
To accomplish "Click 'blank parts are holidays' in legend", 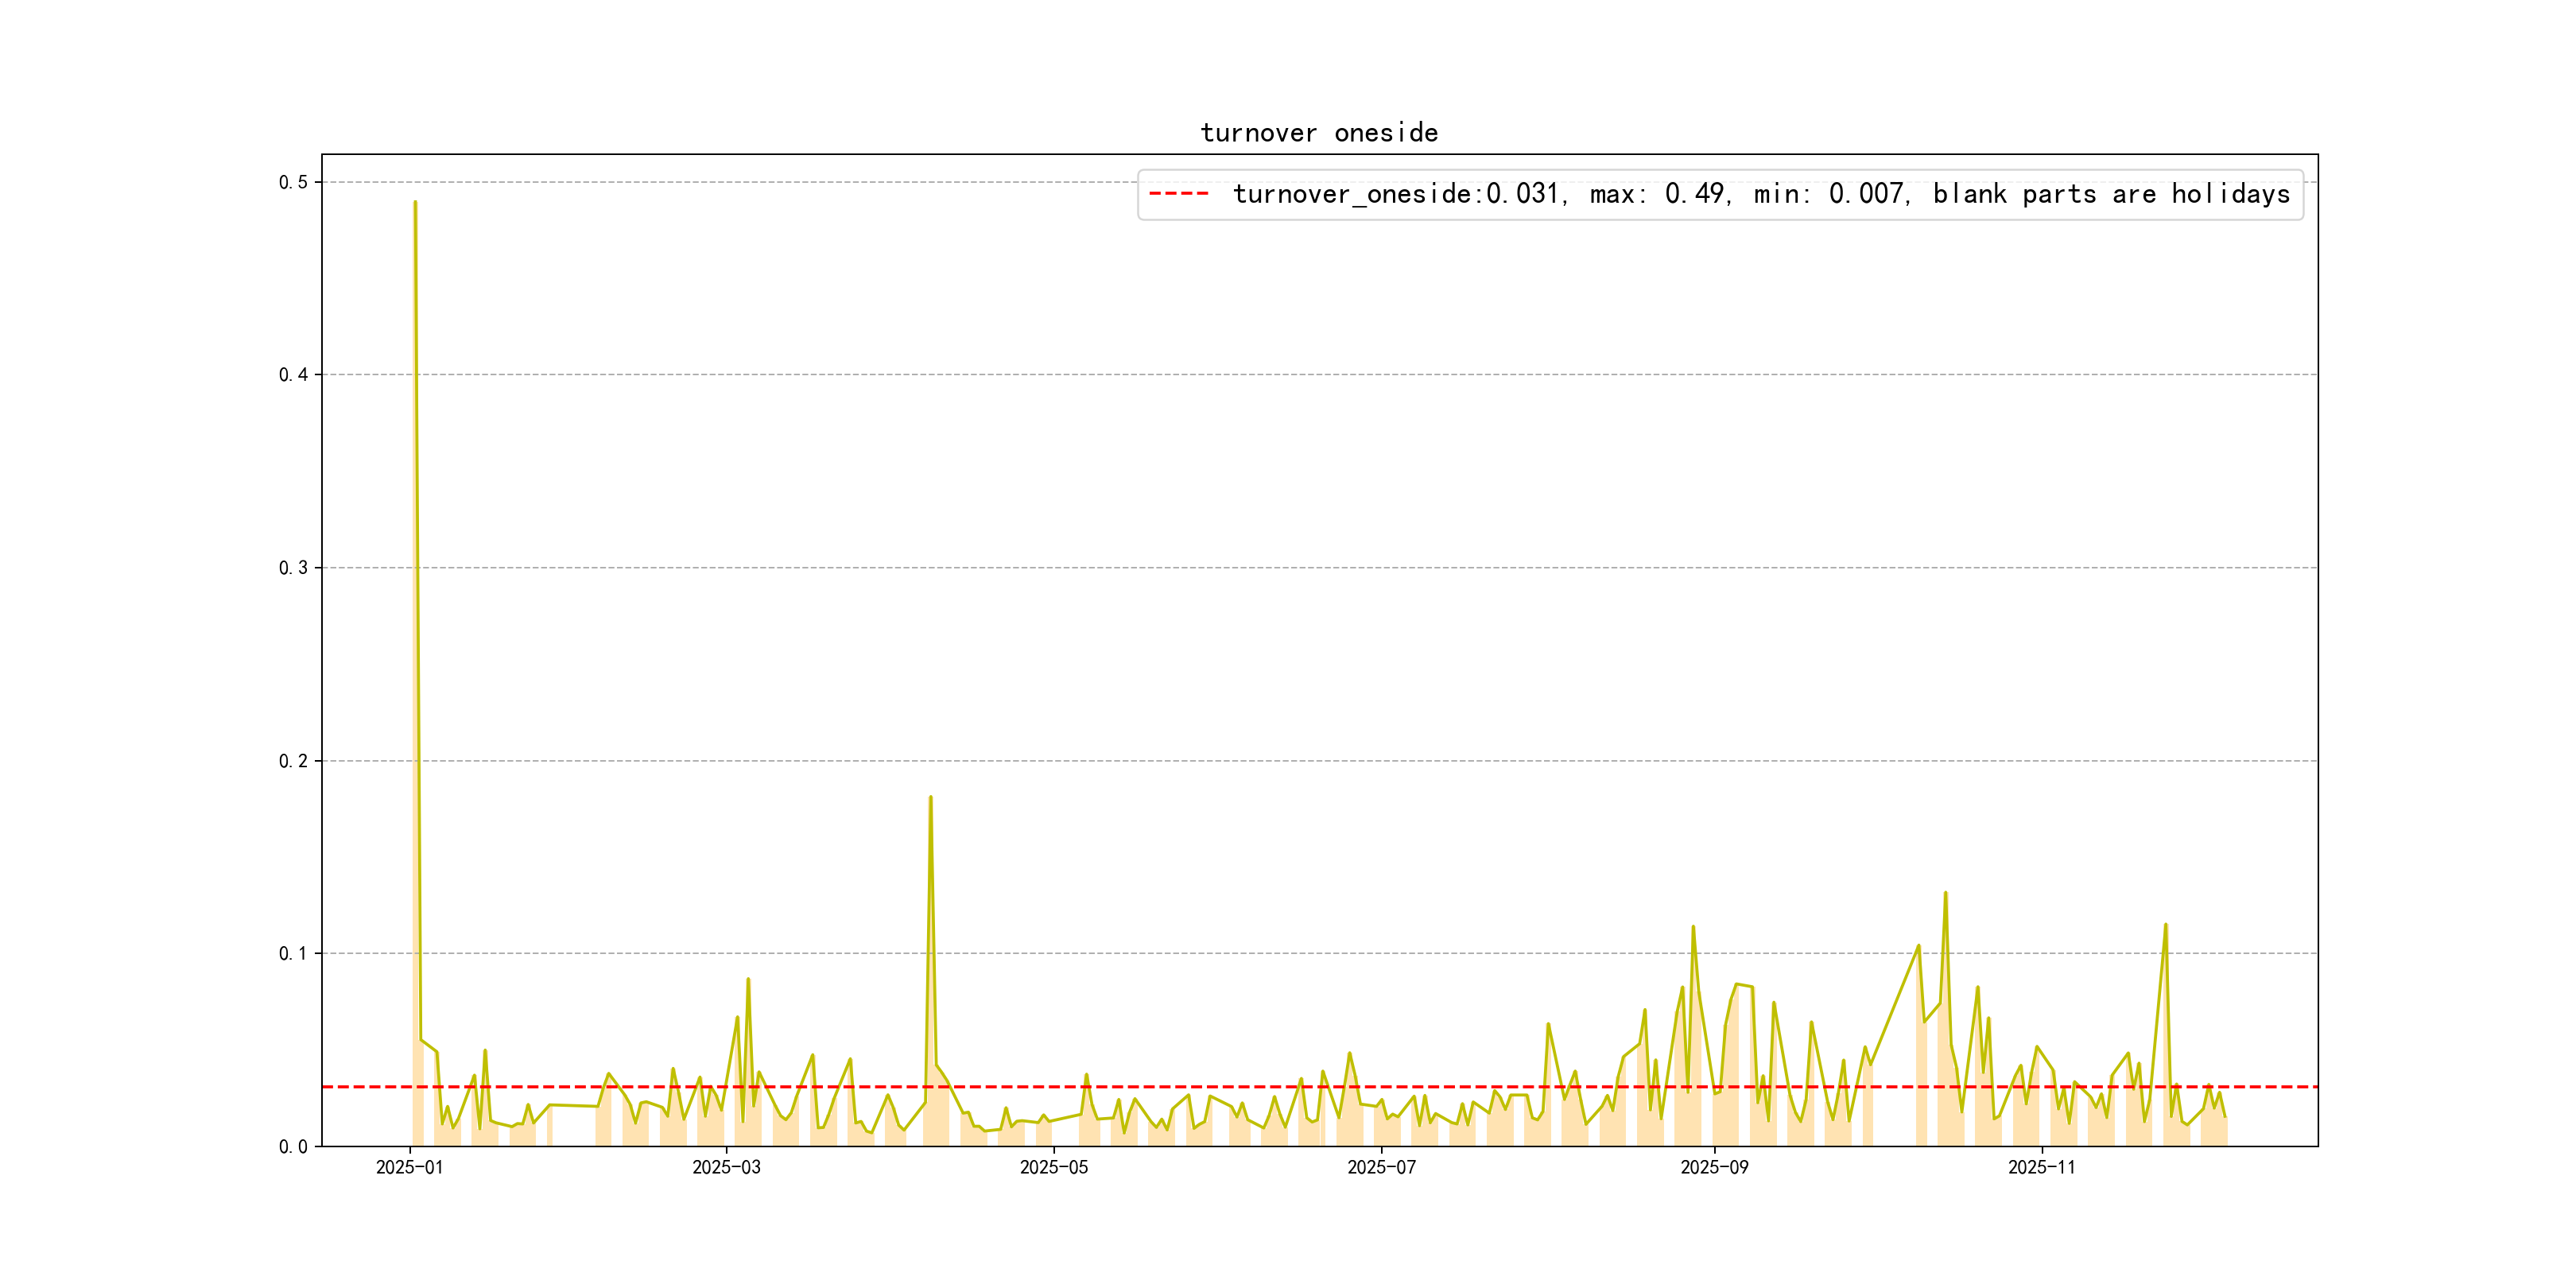I will point(2110,194).
